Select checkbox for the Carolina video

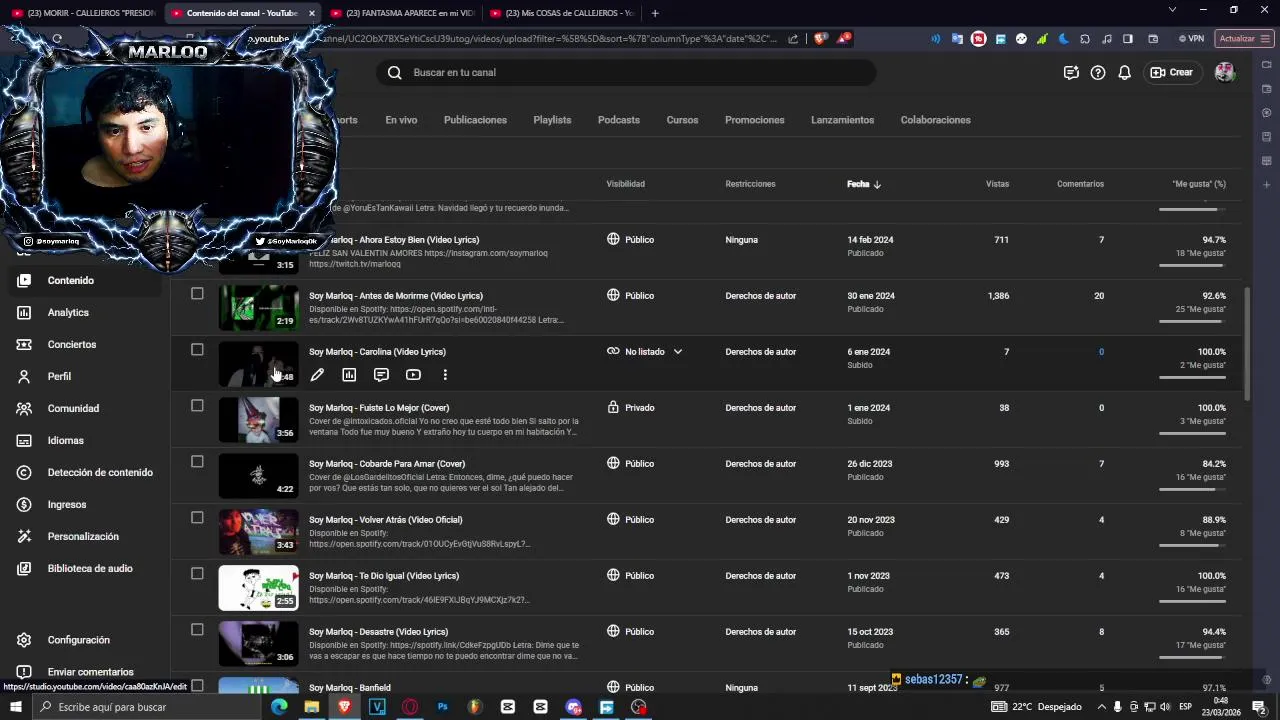coord(197,350)
